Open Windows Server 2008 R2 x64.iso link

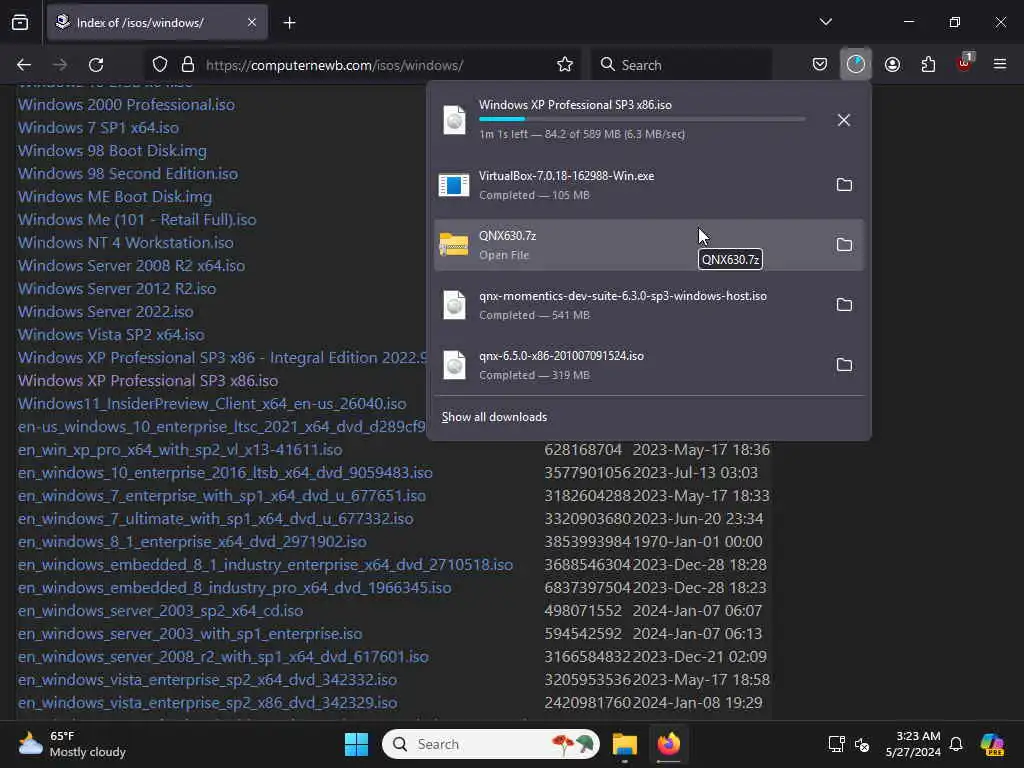click(x=131, y=266)
